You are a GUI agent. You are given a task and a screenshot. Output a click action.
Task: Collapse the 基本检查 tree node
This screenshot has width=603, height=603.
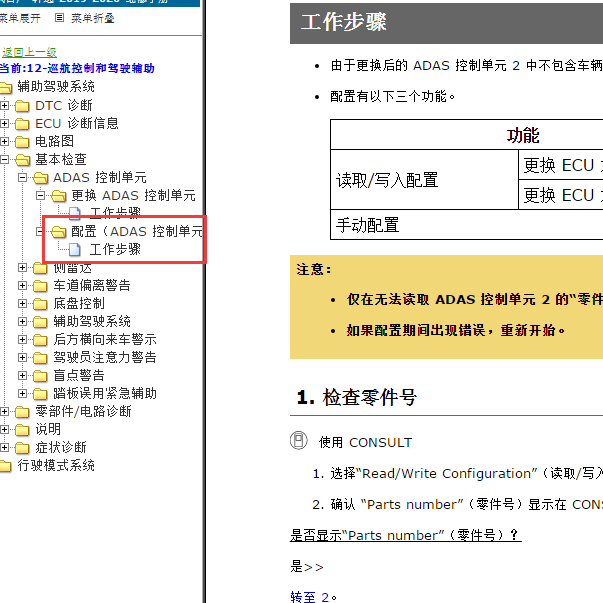5,159
